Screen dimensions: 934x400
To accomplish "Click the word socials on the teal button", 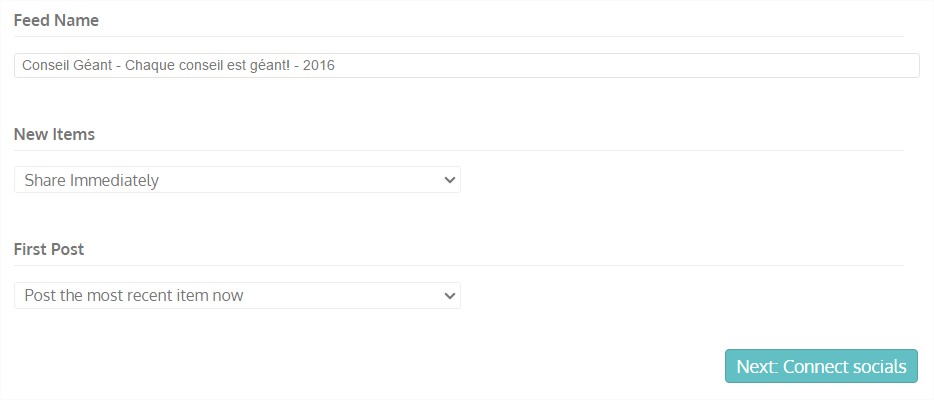I will click(879, 366).
